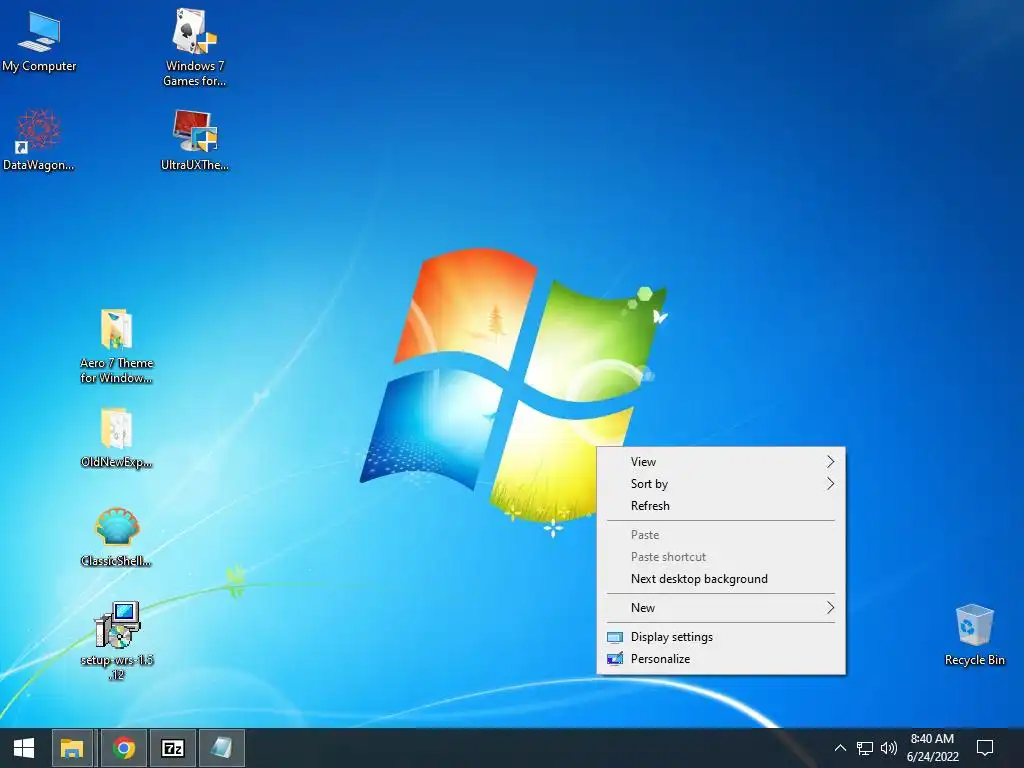Open the Action Center notifications icon
1024x768 pixels.
985,748
